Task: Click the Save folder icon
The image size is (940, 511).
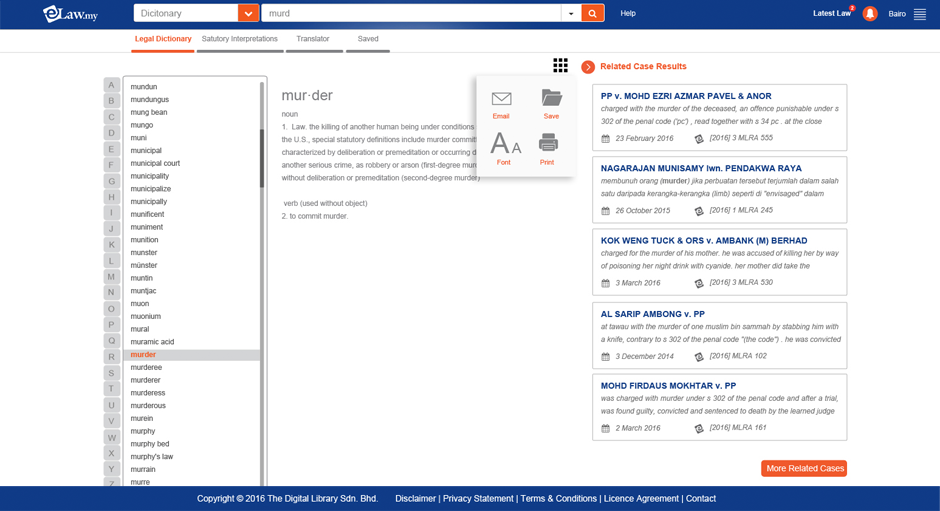Action: click(551, 98)
